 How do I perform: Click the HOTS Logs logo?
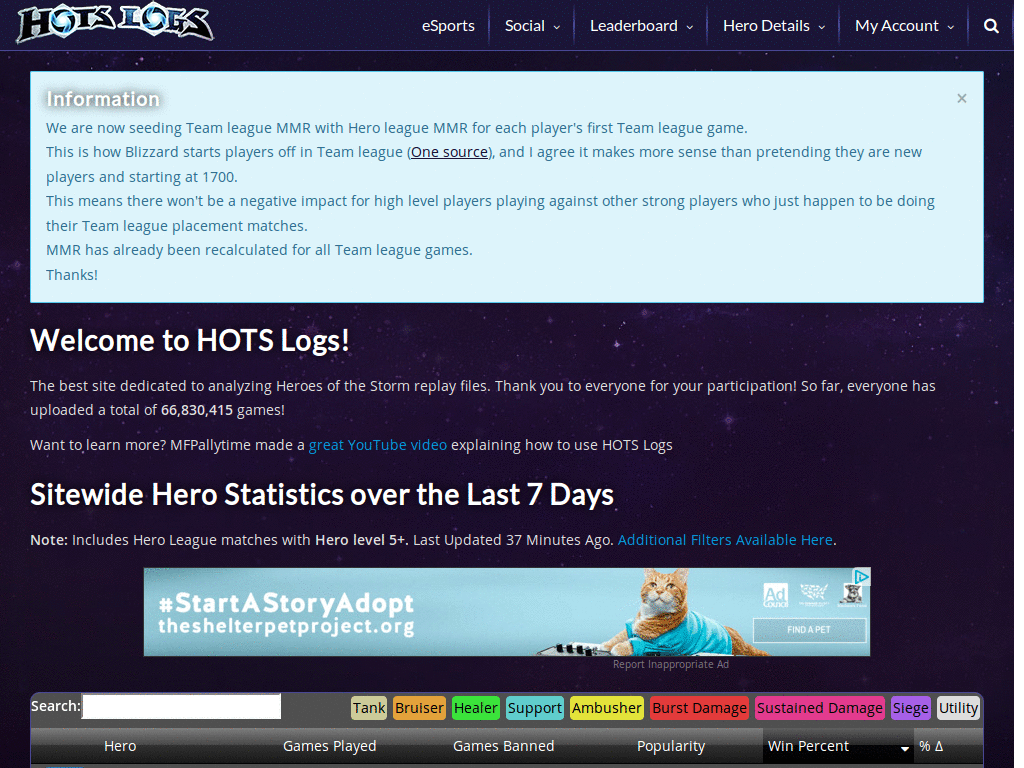tap(115, 22)
